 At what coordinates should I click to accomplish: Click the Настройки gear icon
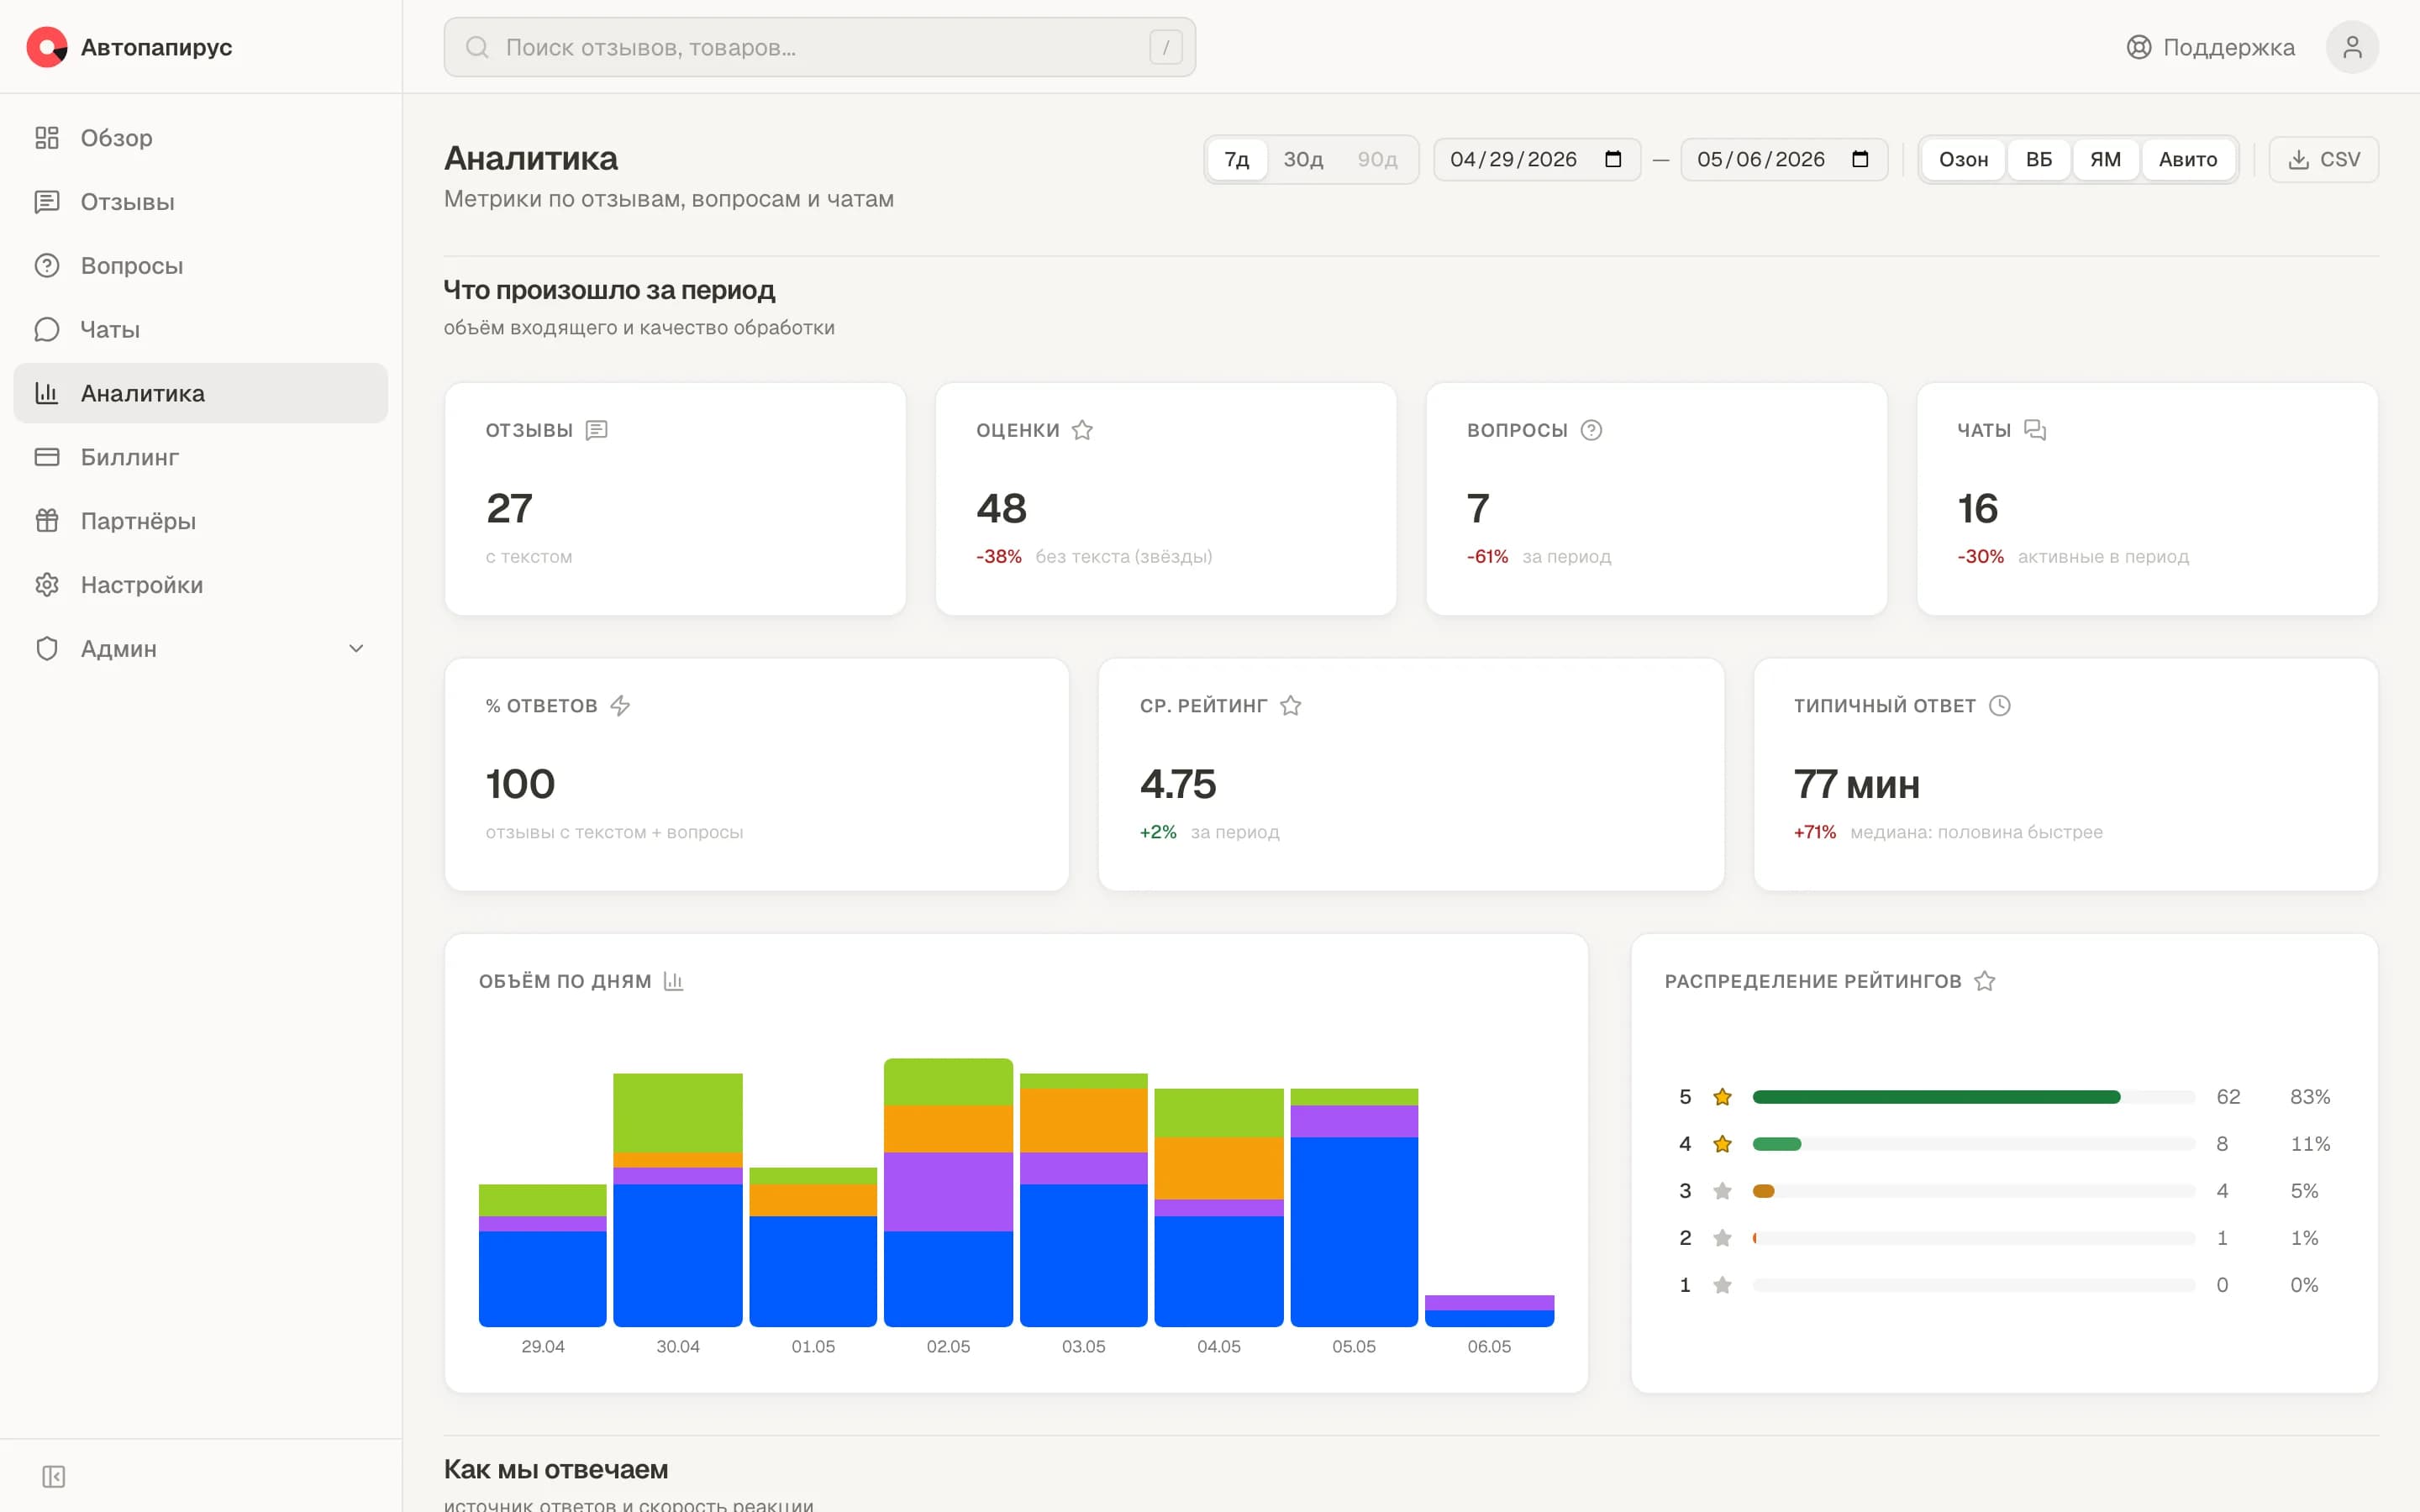(x=47, y=585)
